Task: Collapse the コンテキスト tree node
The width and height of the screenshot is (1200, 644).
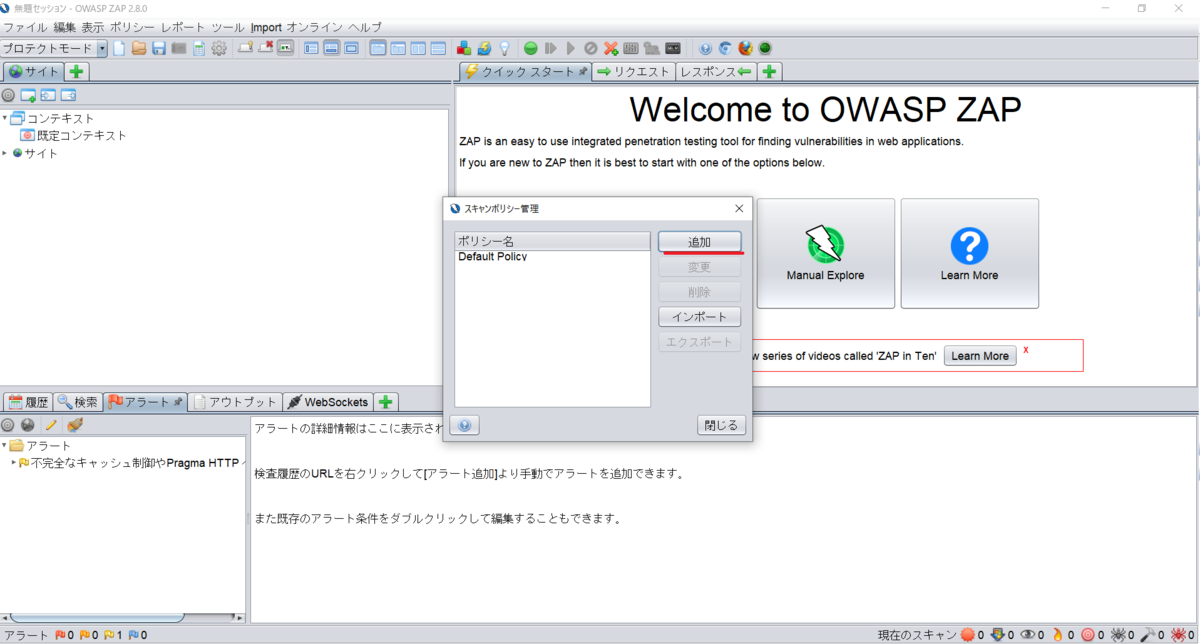Action: (x=4, y=118)
